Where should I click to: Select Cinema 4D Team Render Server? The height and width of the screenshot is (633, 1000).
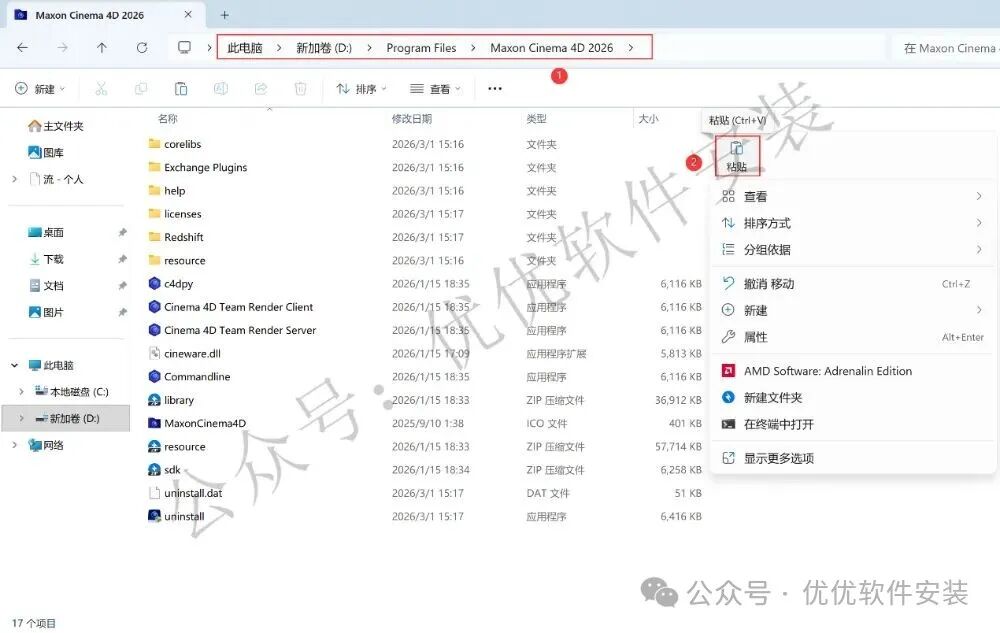[240, 330]
